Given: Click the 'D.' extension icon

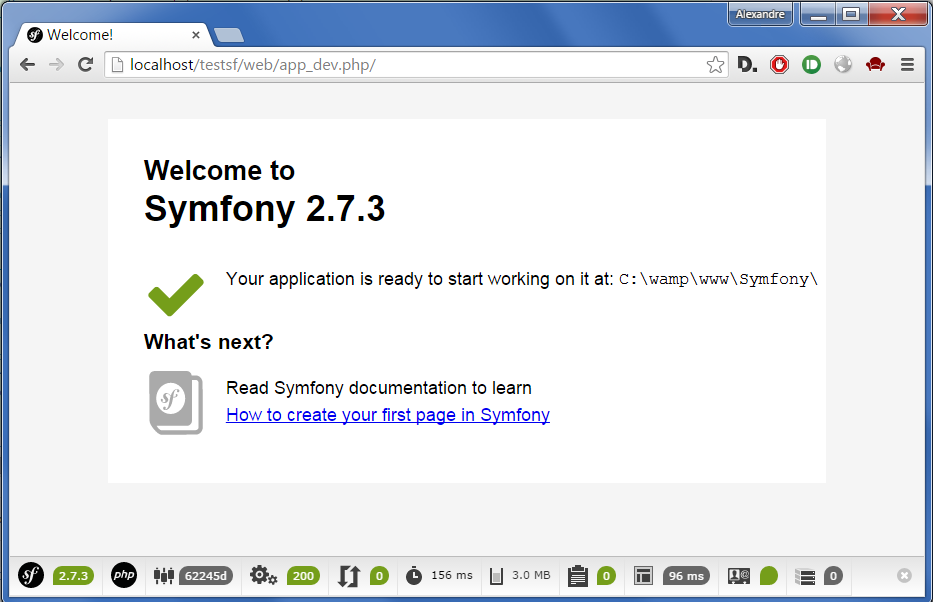Looking at the screenshot, I should point(747,64).
